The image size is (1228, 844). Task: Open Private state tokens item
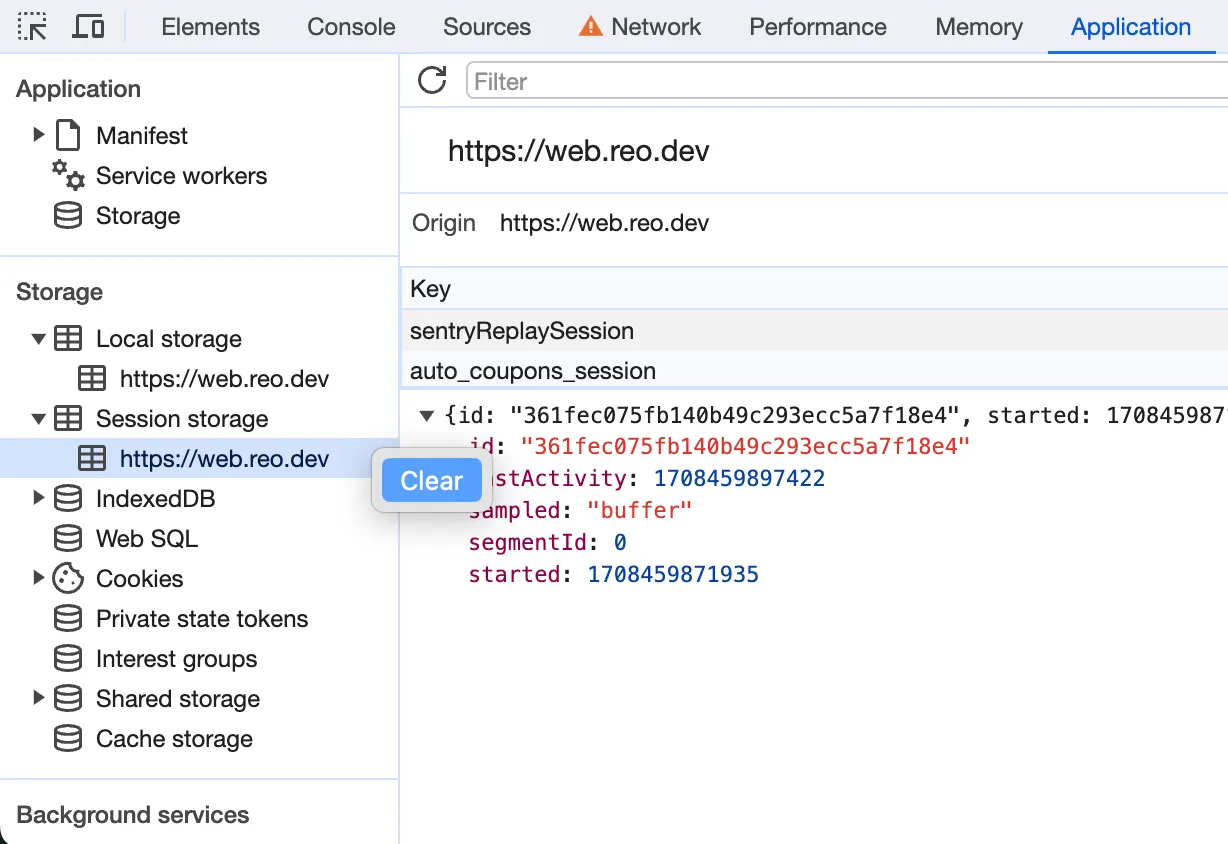[201, 619]
